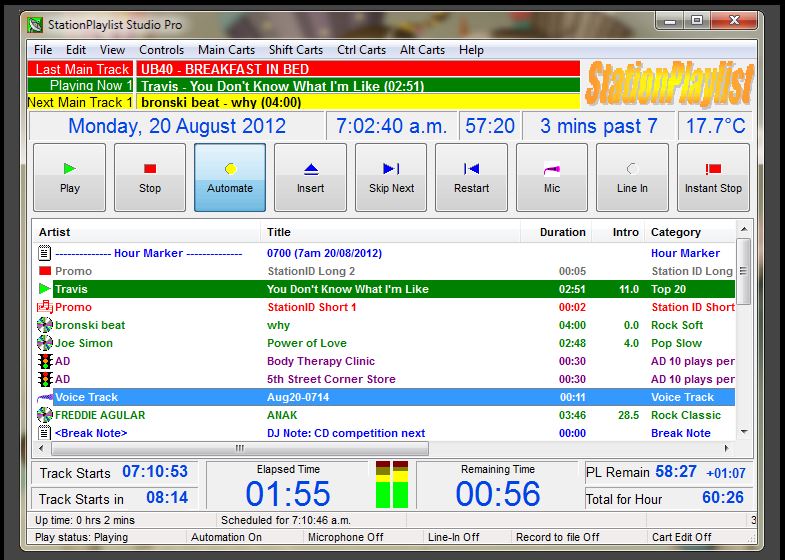Click the Duration column header

click(x=562, y=232)
